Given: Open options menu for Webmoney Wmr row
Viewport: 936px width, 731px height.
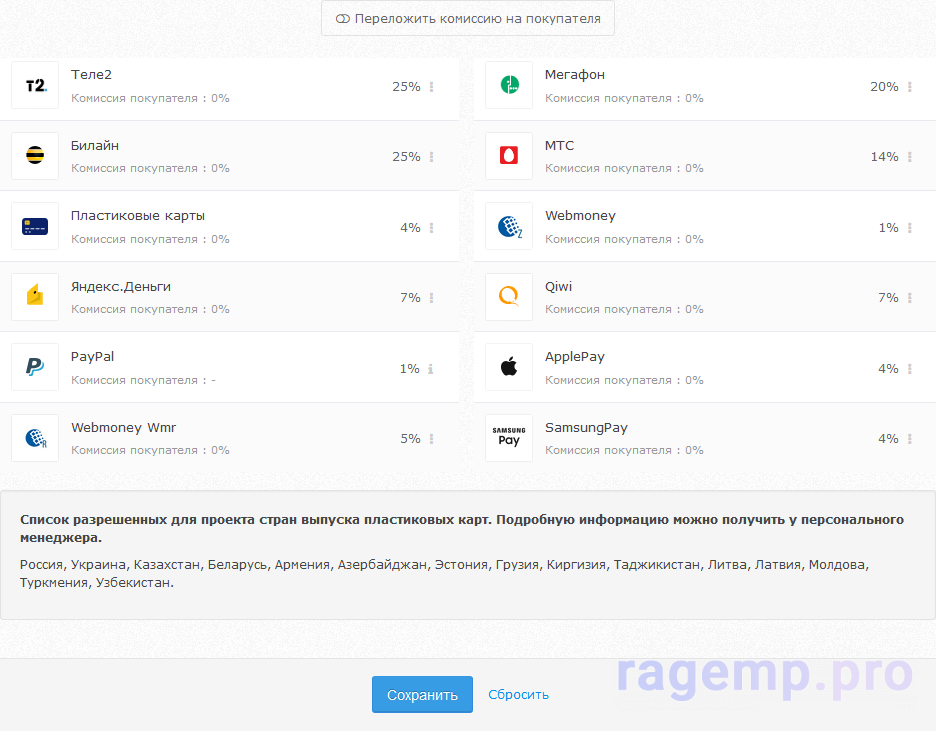Looking at the screenshot, I should tap(432, 439).
